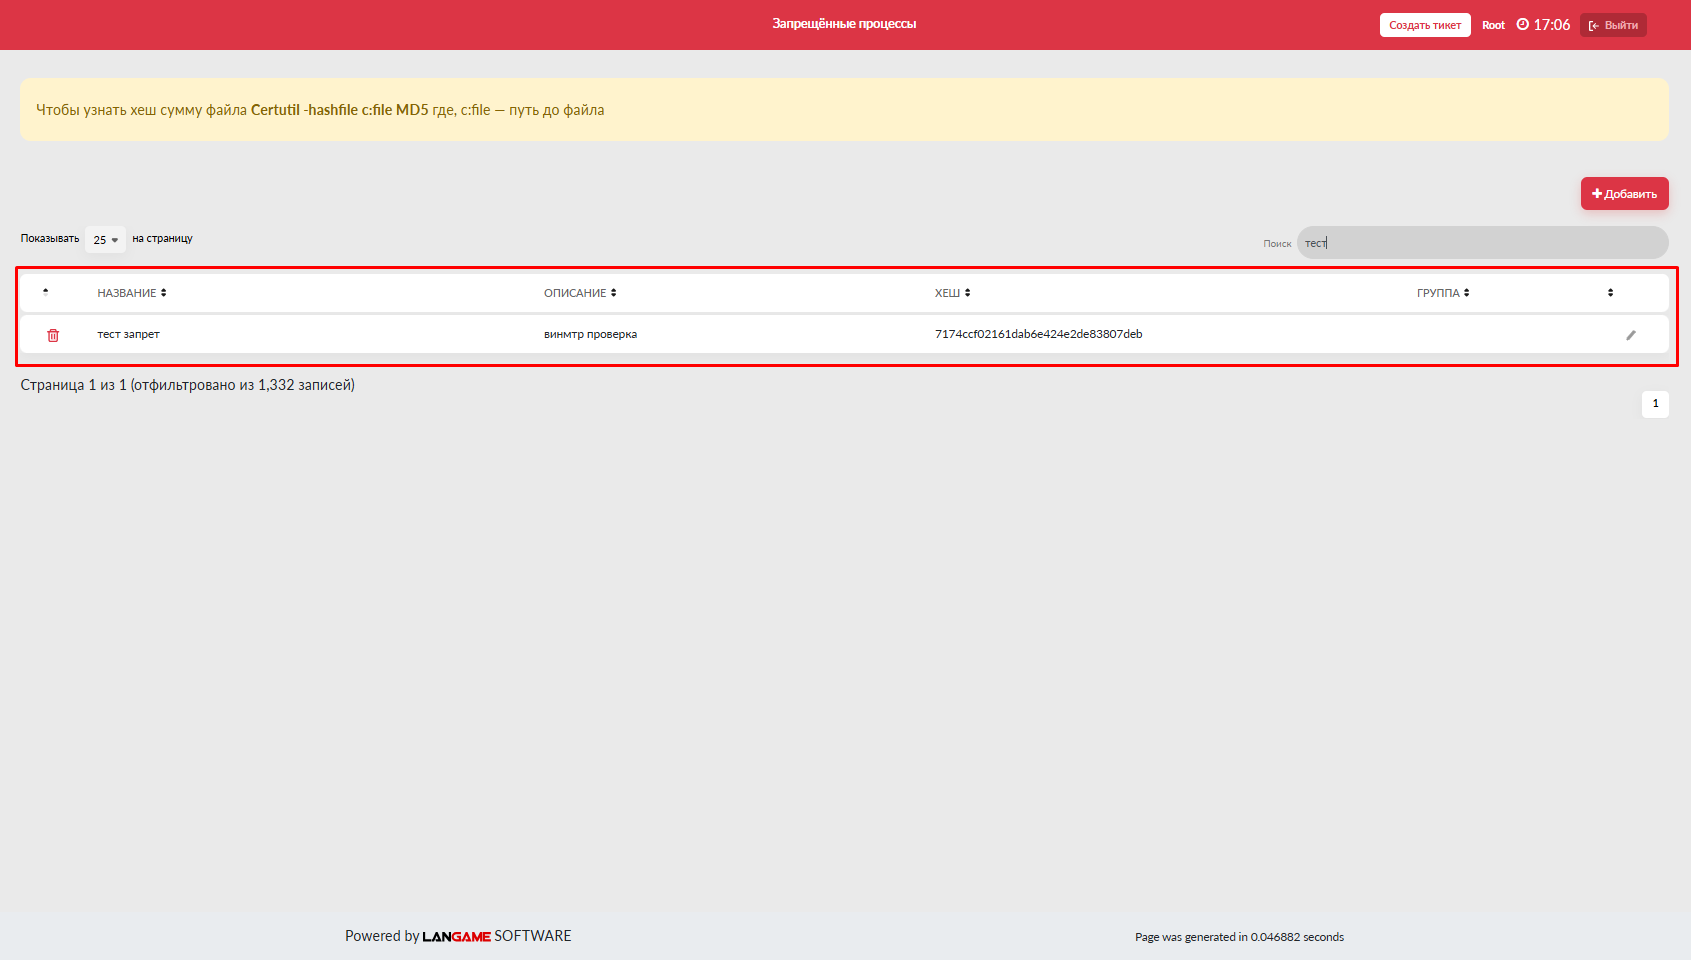Screen dimensions: 1691x960
Task: Click the на страницу label
Action: [x=162, y=238]
